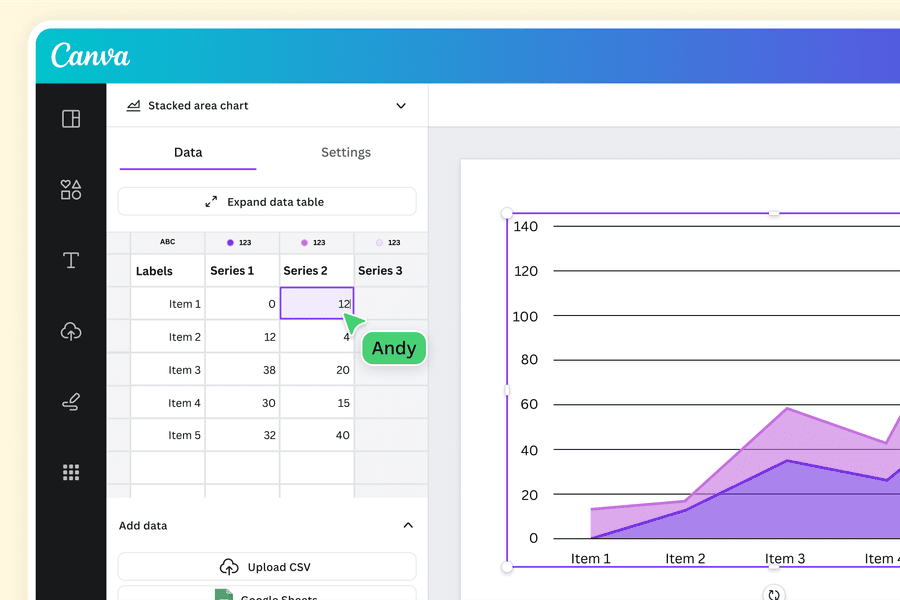This screenshot has width=900, height=600.
Task: Select the Series 2 value cell for Item 1
Action: [316, 303]
